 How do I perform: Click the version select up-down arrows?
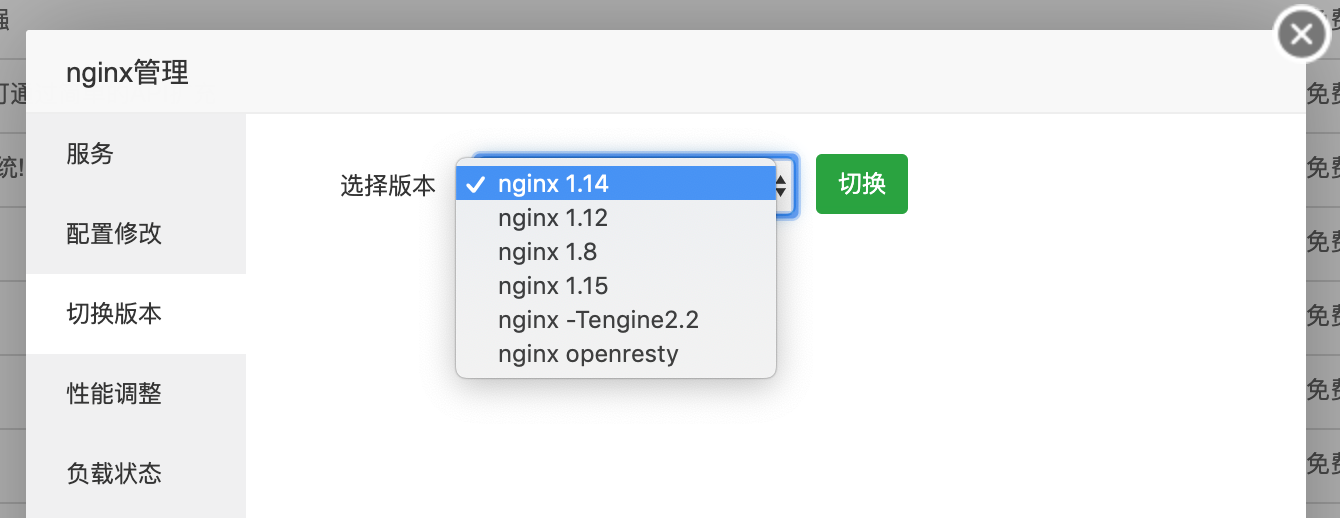784,184
